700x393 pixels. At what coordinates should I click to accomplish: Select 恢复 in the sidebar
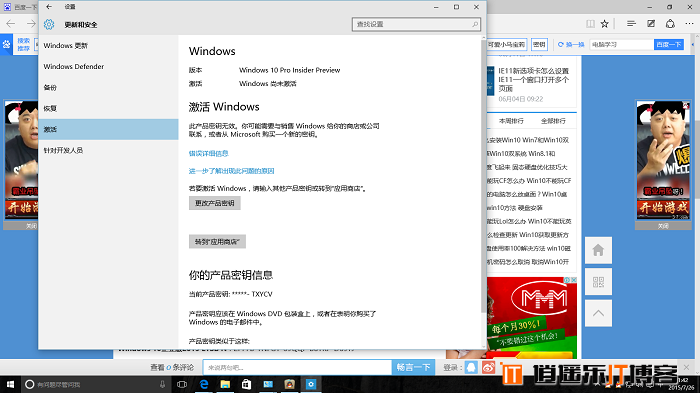coord(108,109)
